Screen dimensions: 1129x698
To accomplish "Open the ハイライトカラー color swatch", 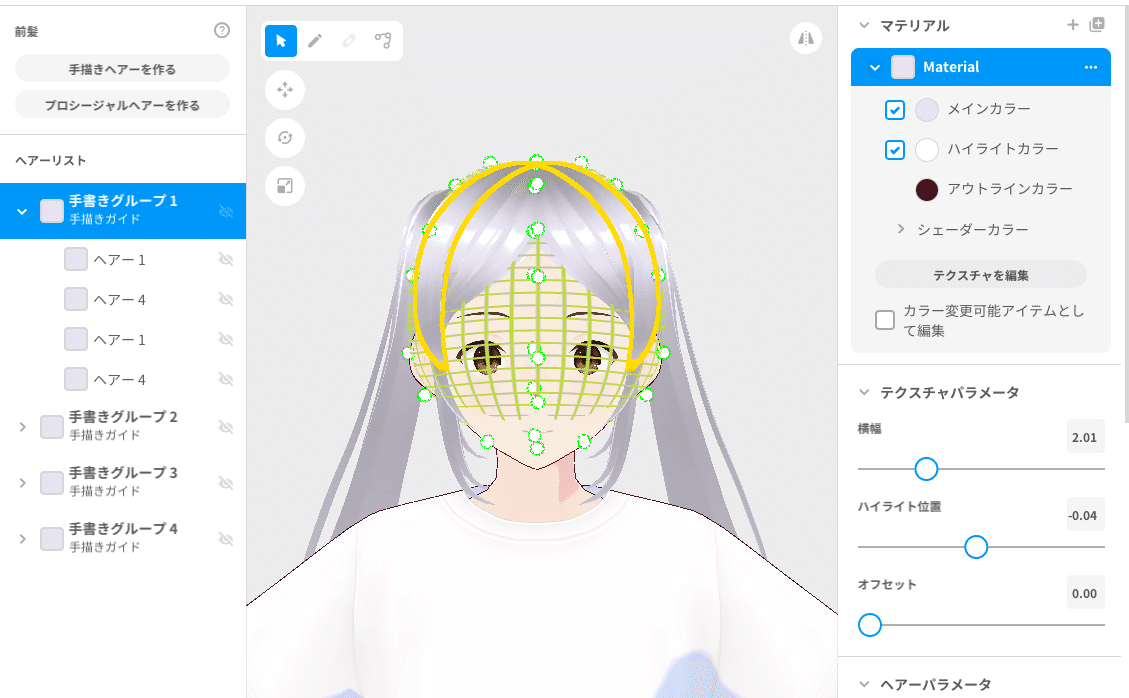I will point(927,150).
